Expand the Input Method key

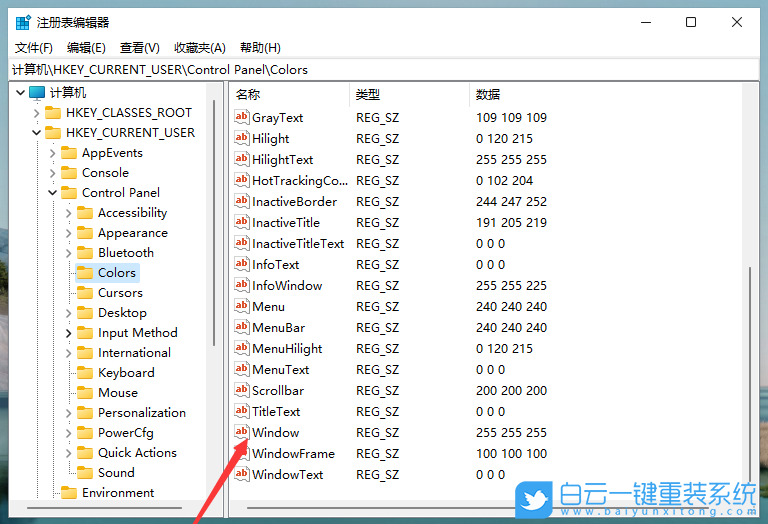click(x=68, y=333)
